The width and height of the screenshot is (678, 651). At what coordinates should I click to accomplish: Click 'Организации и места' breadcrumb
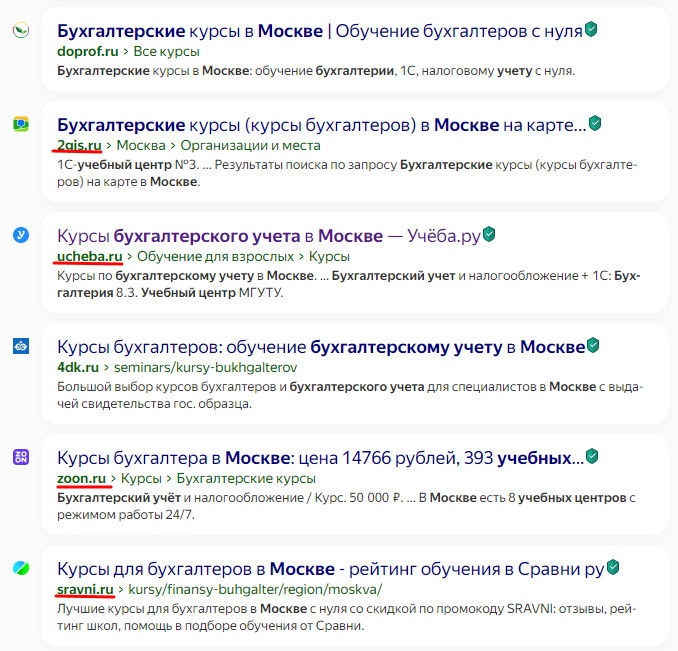[x=250, y=145]
